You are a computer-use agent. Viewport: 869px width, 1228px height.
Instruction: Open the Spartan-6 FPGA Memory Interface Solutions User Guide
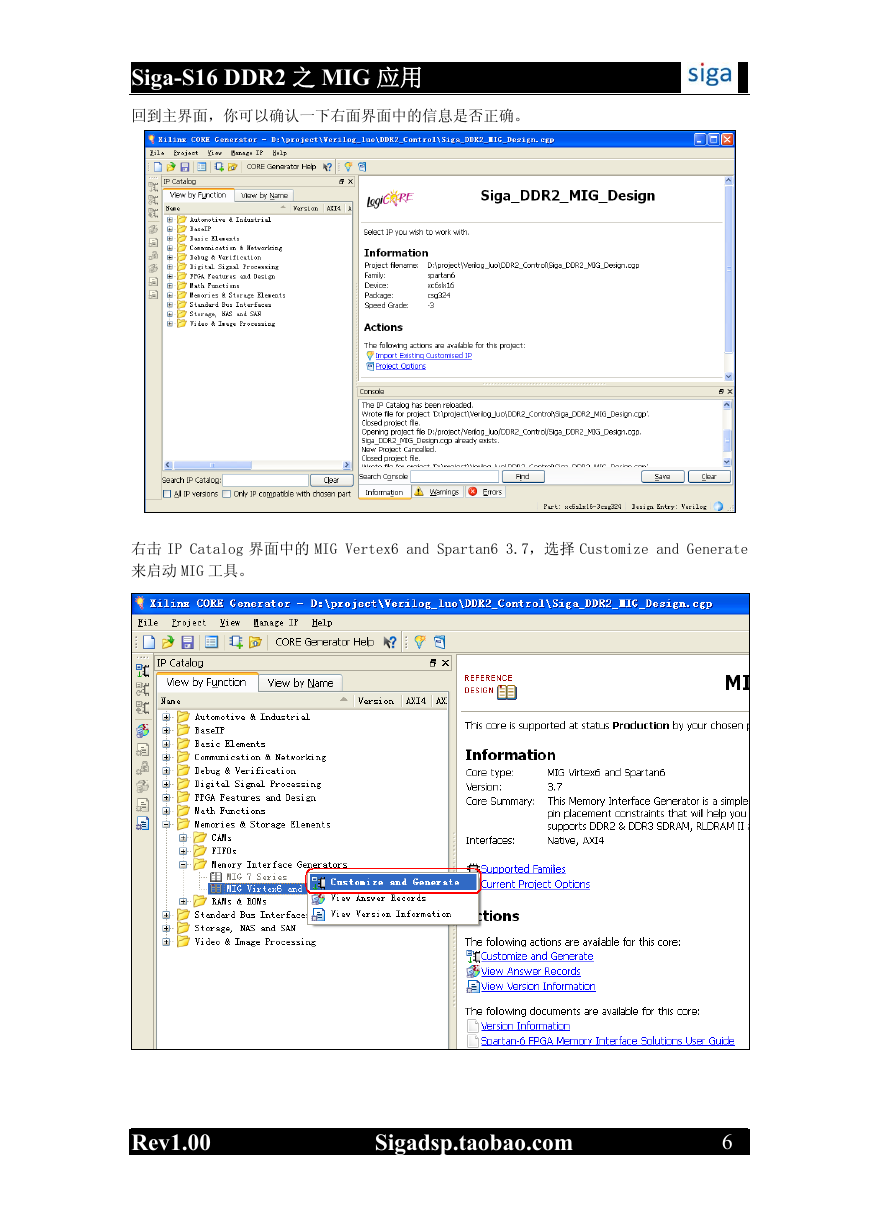pos(608,1041)
